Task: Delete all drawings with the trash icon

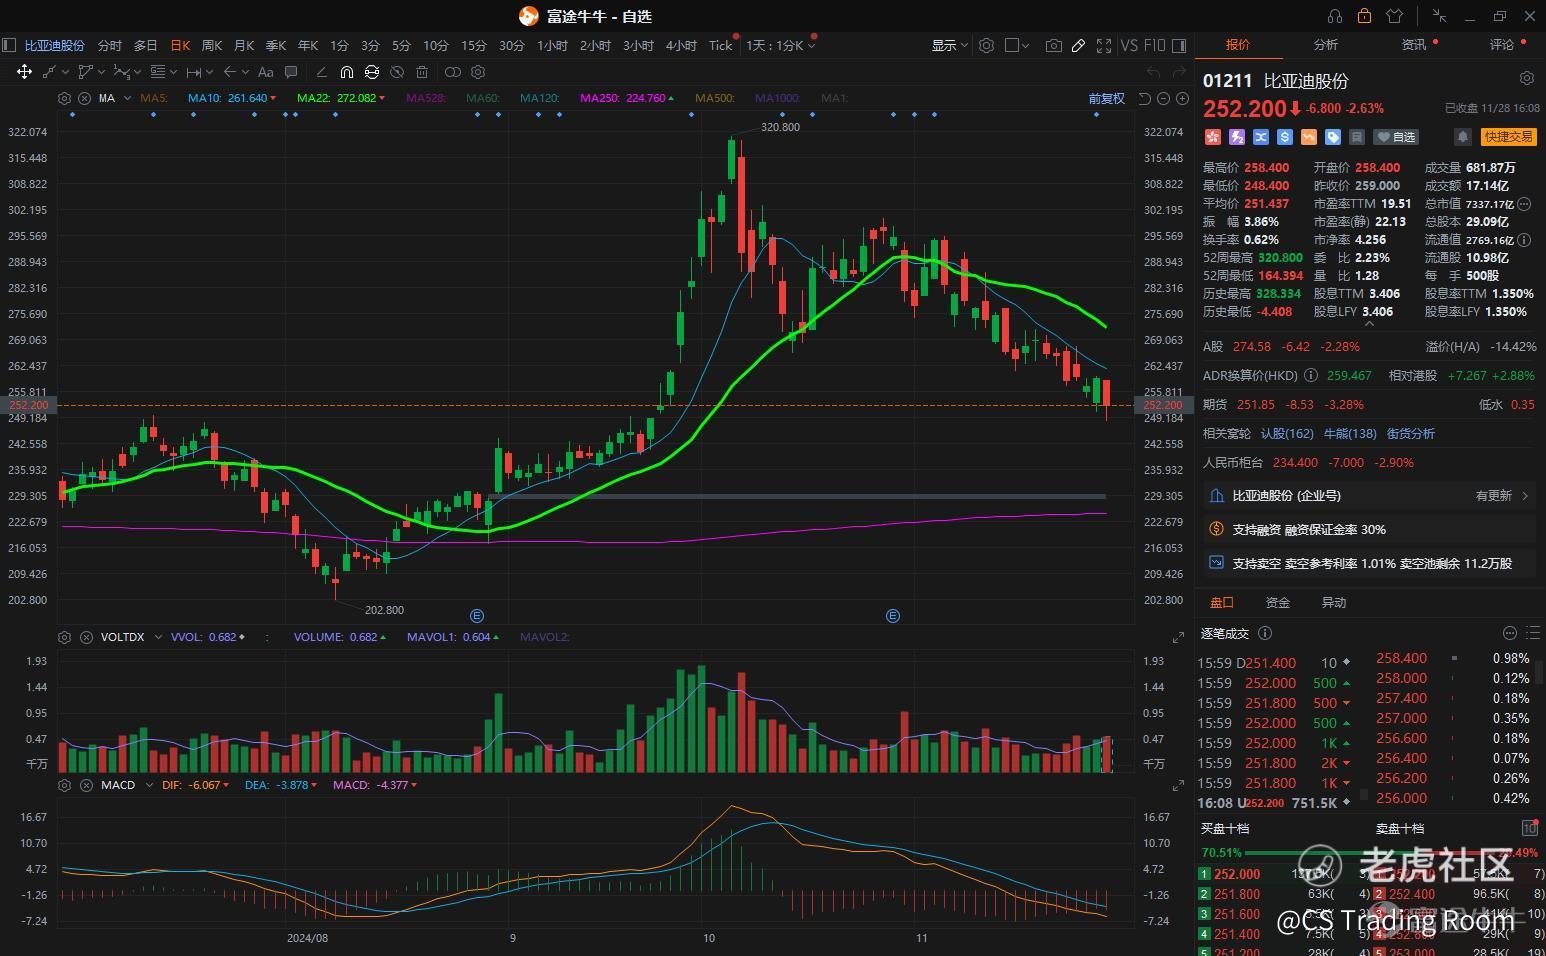Action: coord(422,72)
